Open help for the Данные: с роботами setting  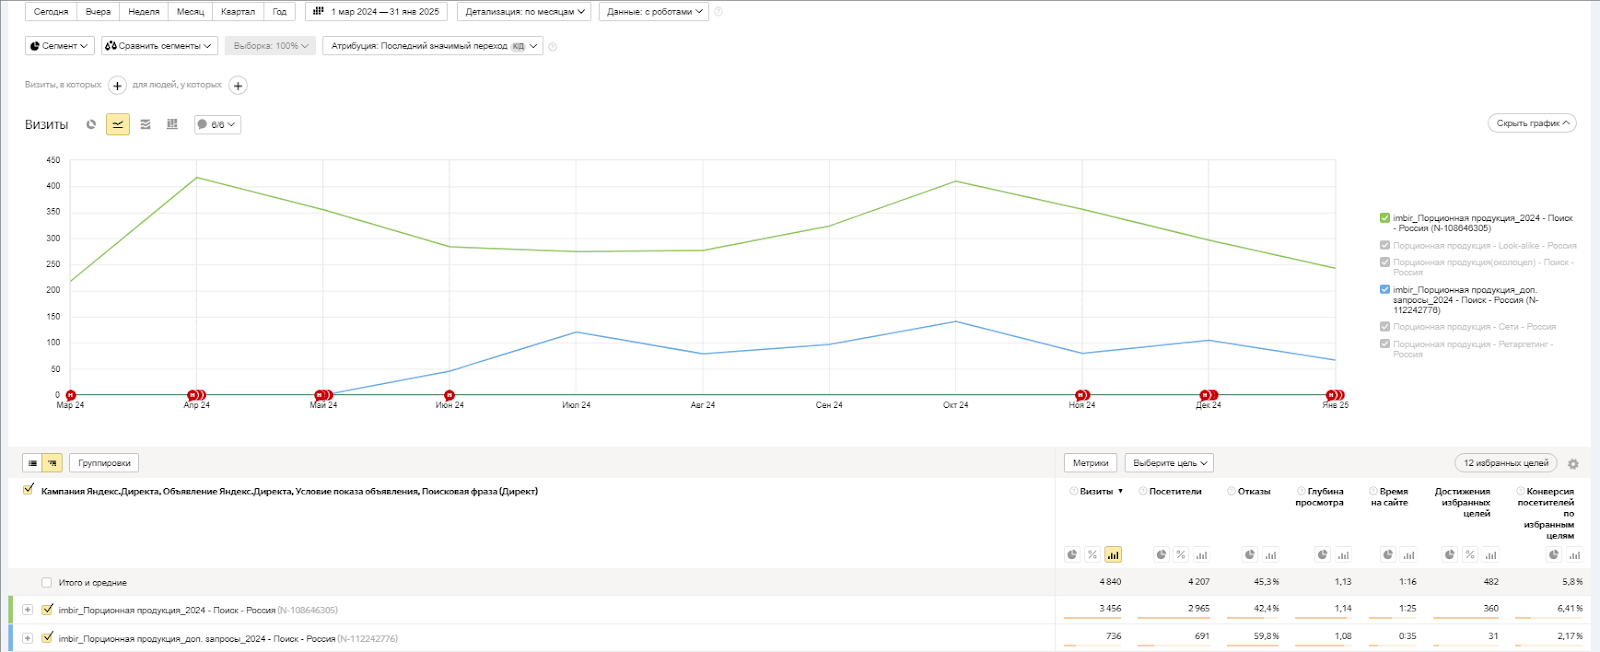click(x=718, y=12)
